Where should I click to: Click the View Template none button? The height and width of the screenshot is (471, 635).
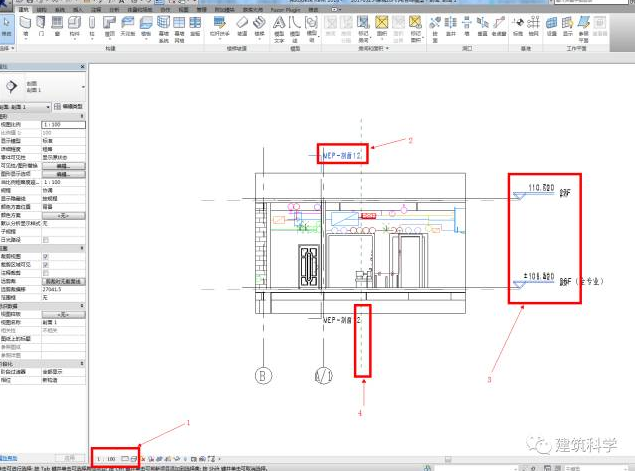coord(64,314)
